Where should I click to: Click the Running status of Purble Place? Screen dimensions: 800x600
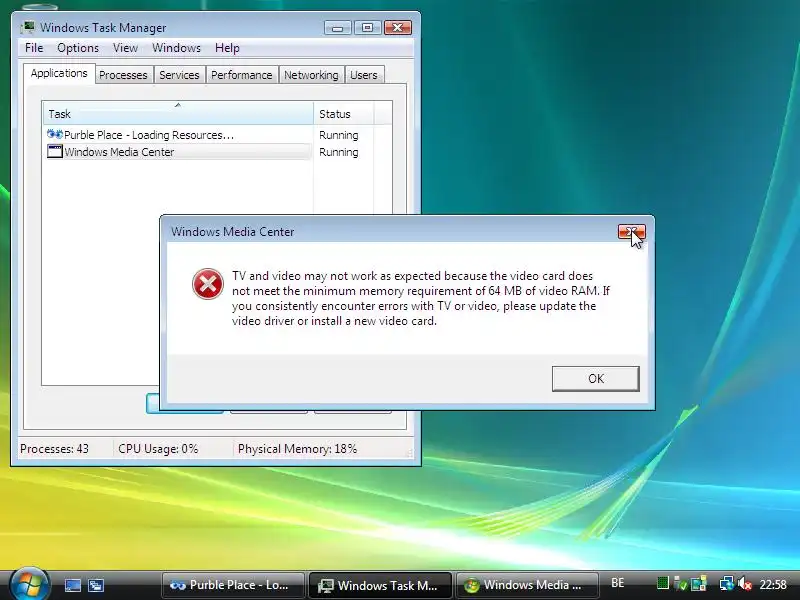point(339,135)
